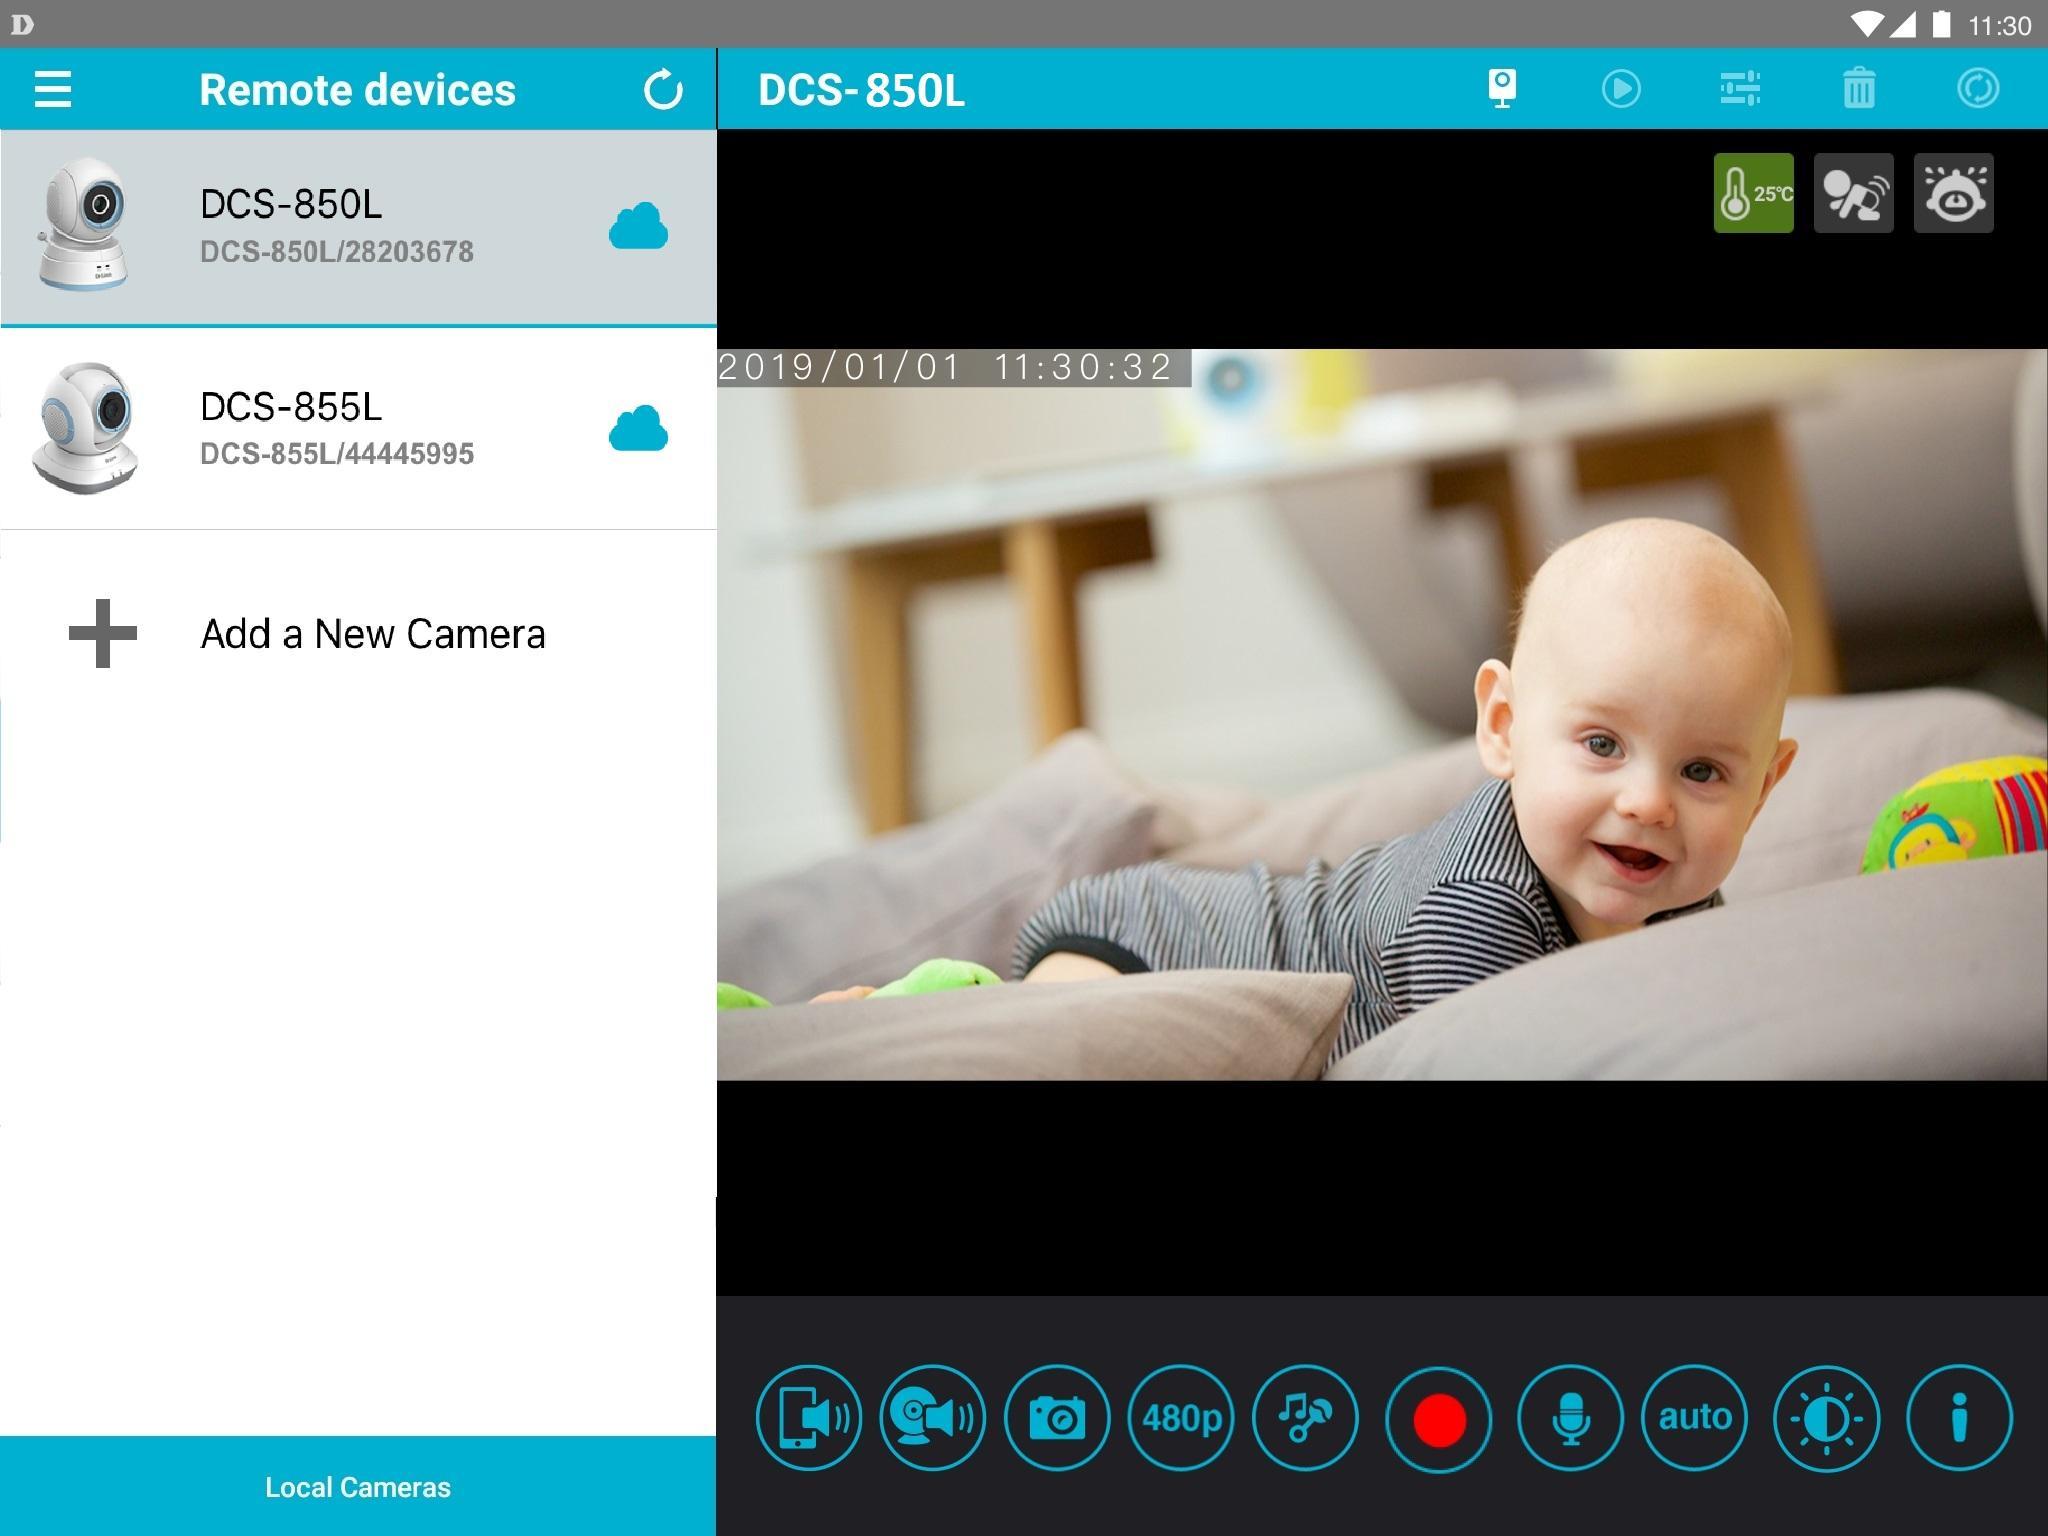Open the auto night mode selector
Screen dimensions: 2048x1536
1694,1417
